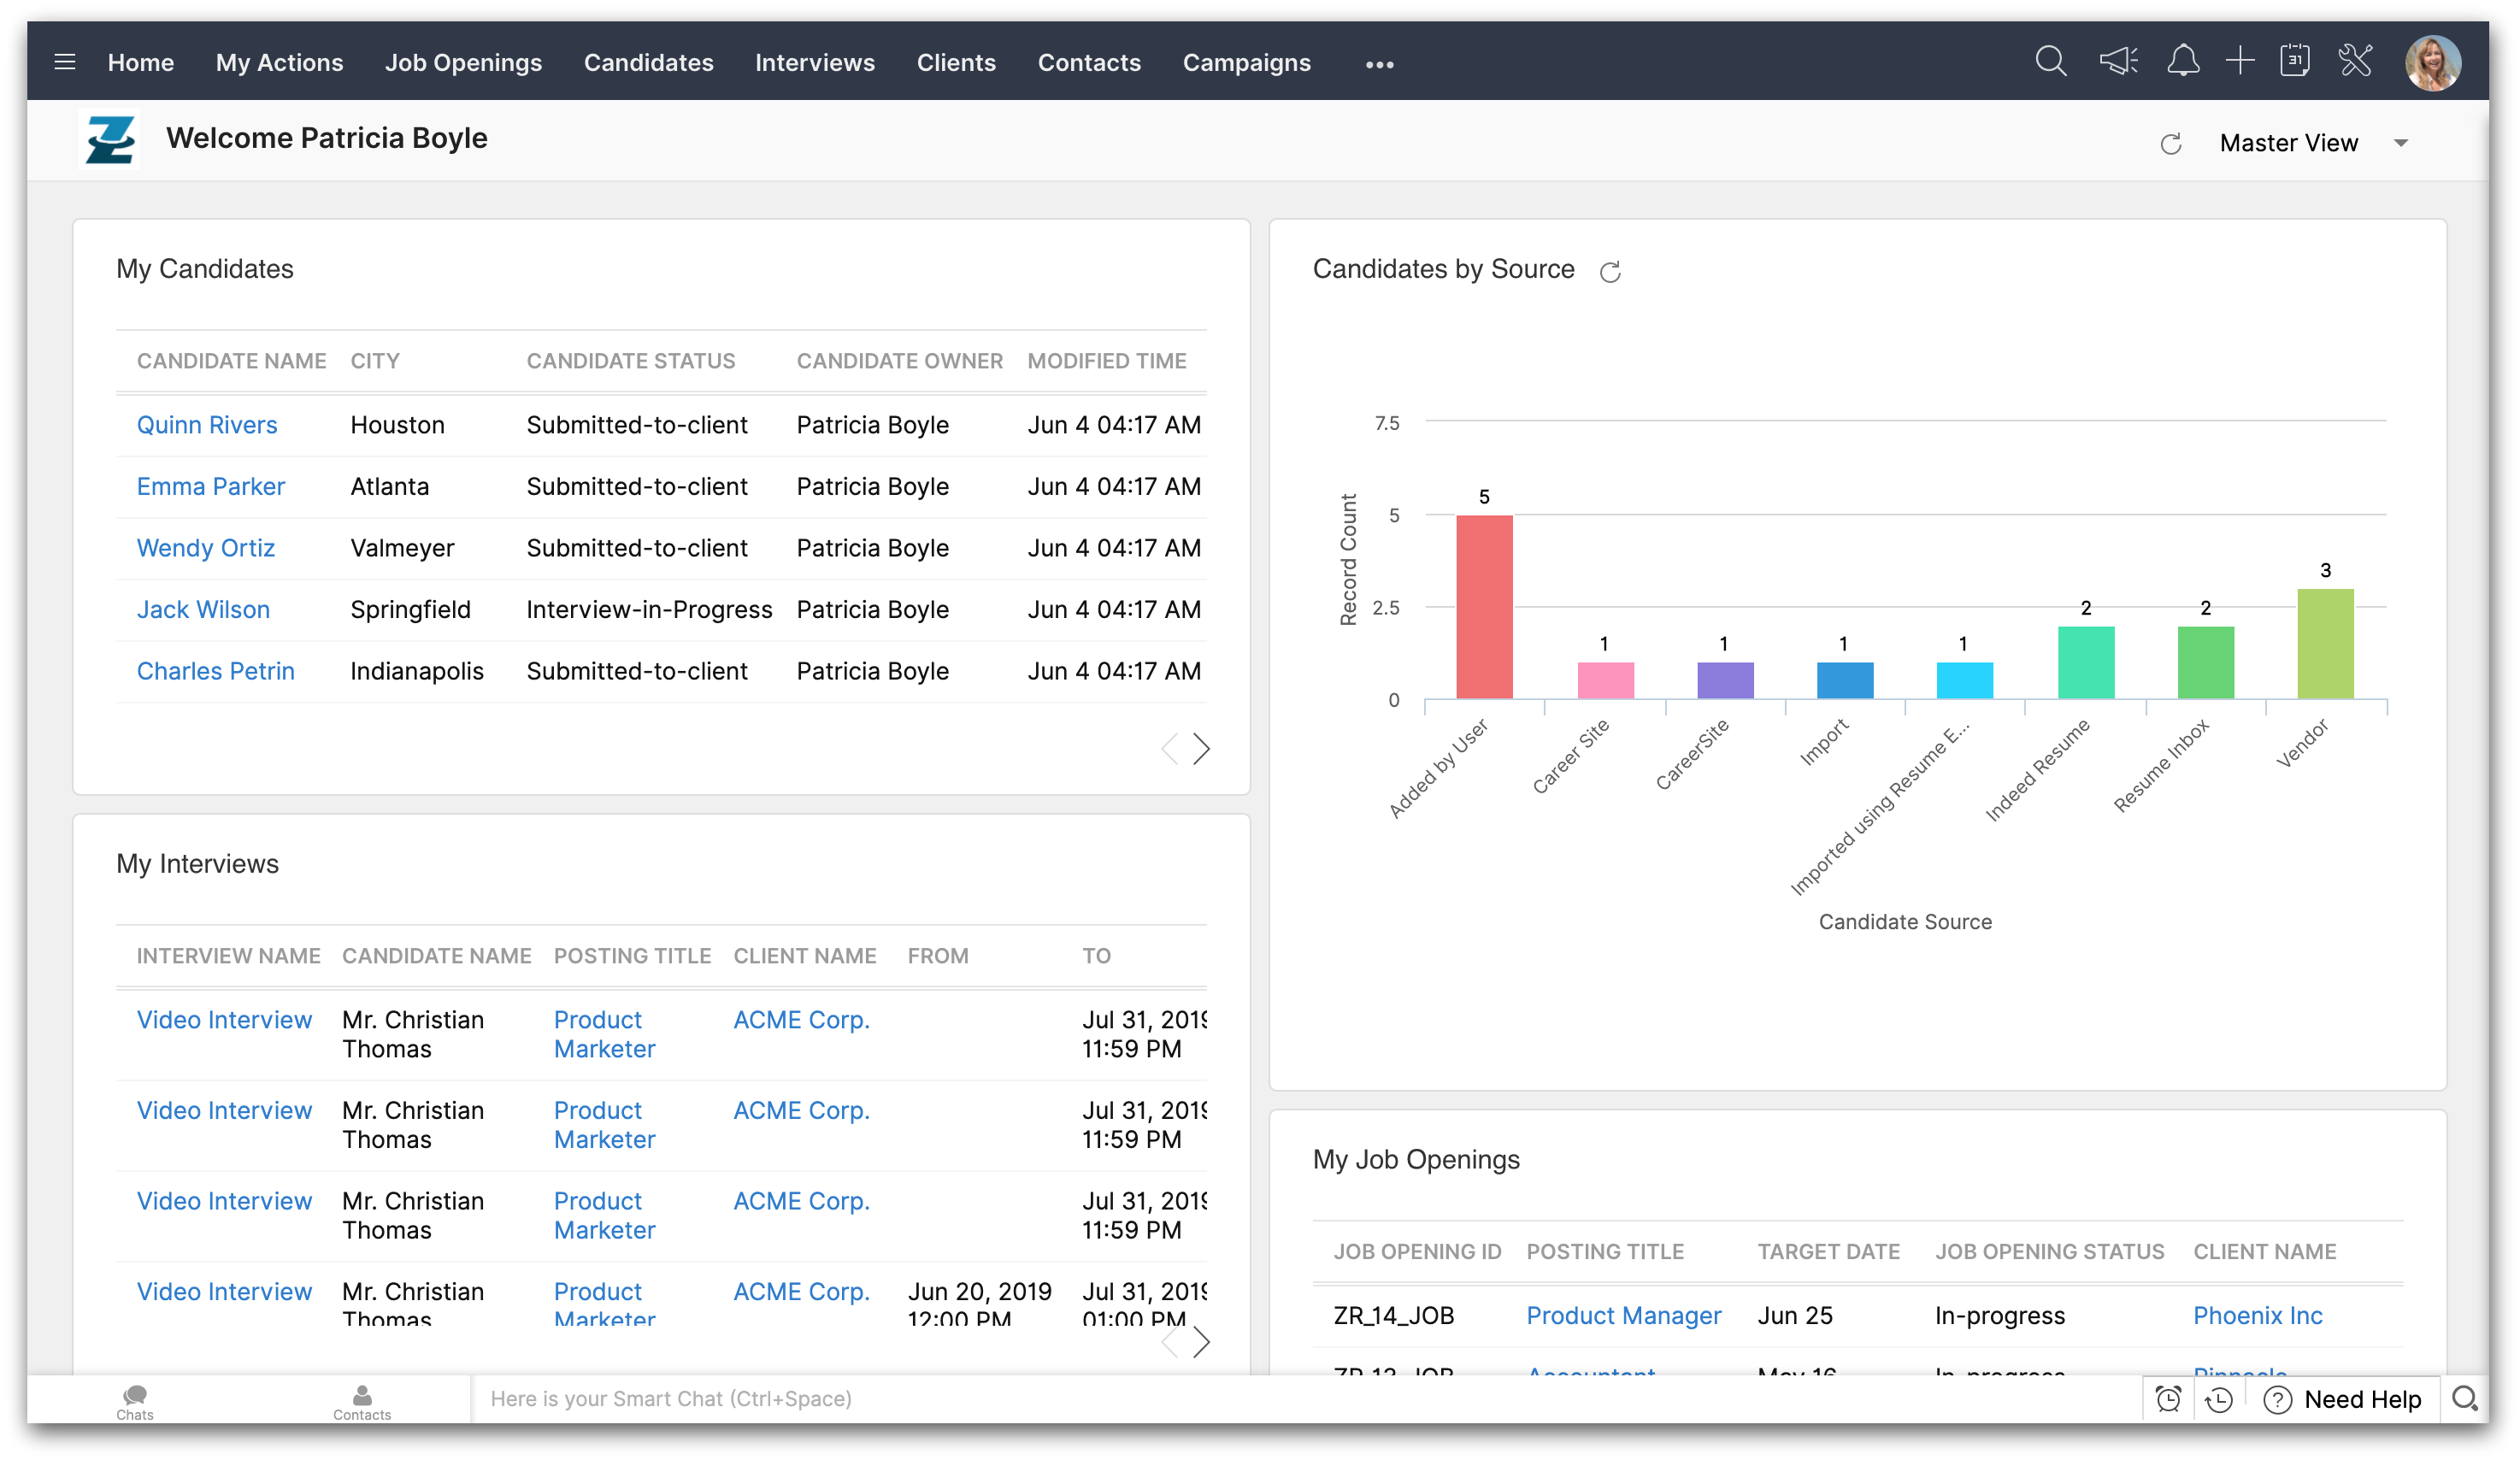Click the reminders alarm clock icon
The height and width of the screenshot is (1460, 2520).
(2168, 1399)
